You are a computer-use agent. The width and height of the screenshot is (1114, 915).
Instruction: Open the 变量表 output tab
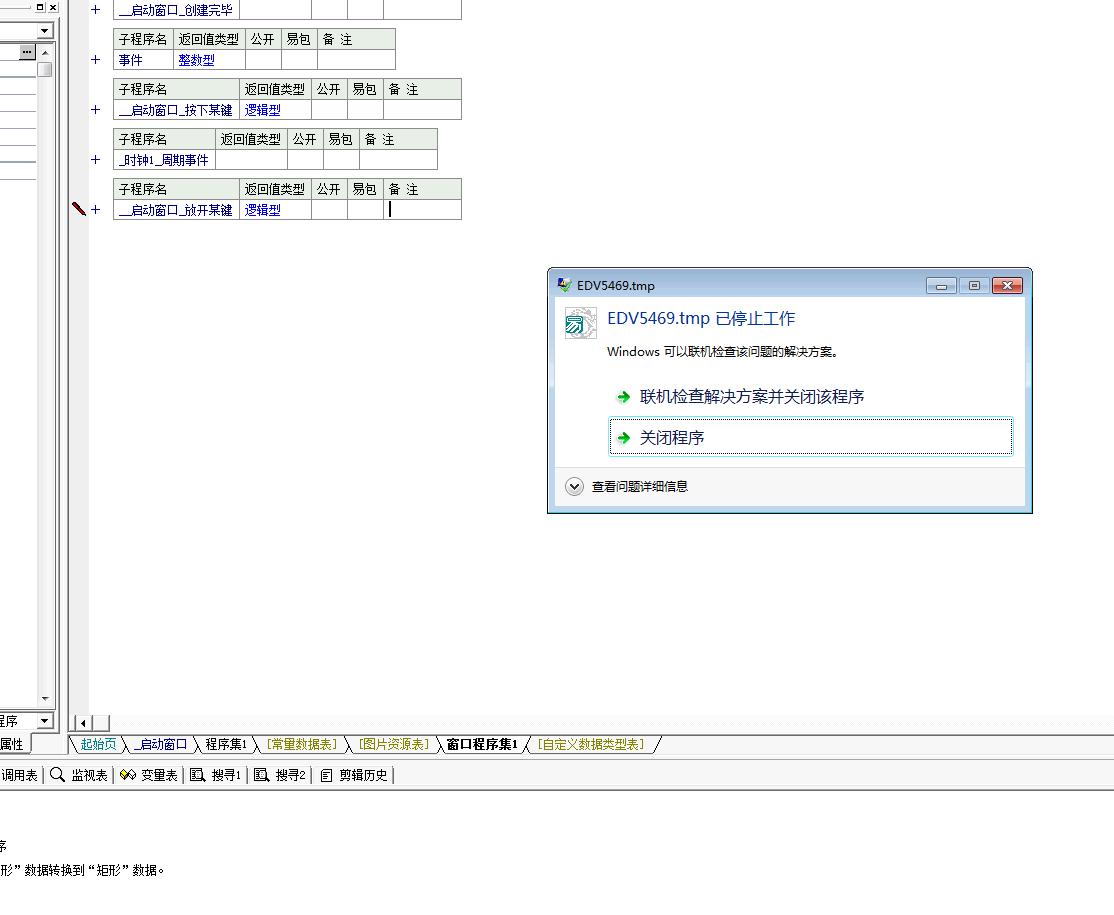[x=148, y=775]
